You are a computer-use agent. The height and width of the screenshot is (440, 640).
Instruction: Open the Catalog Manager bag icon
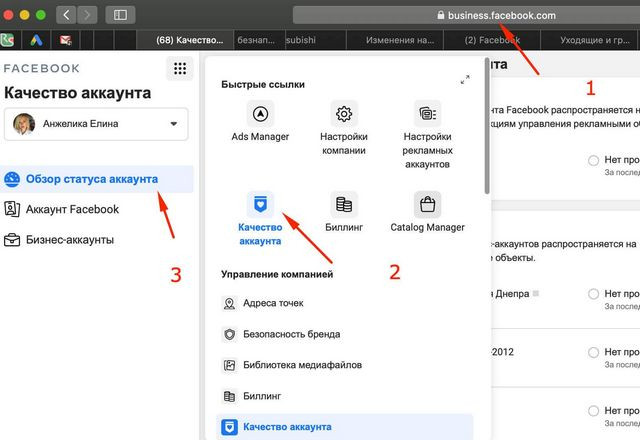pos(427,204)
